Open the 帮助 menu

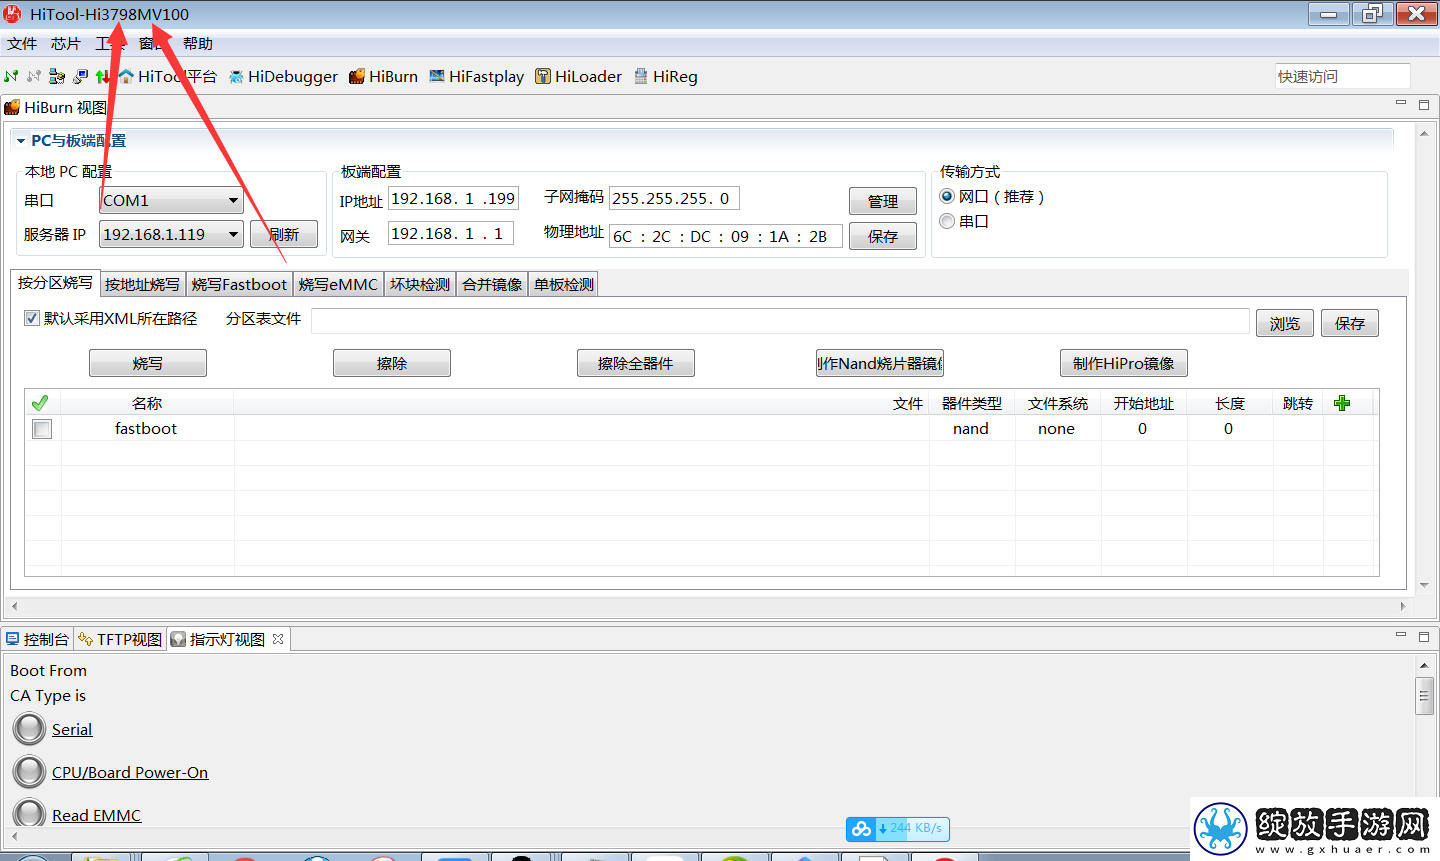point(198,44)
